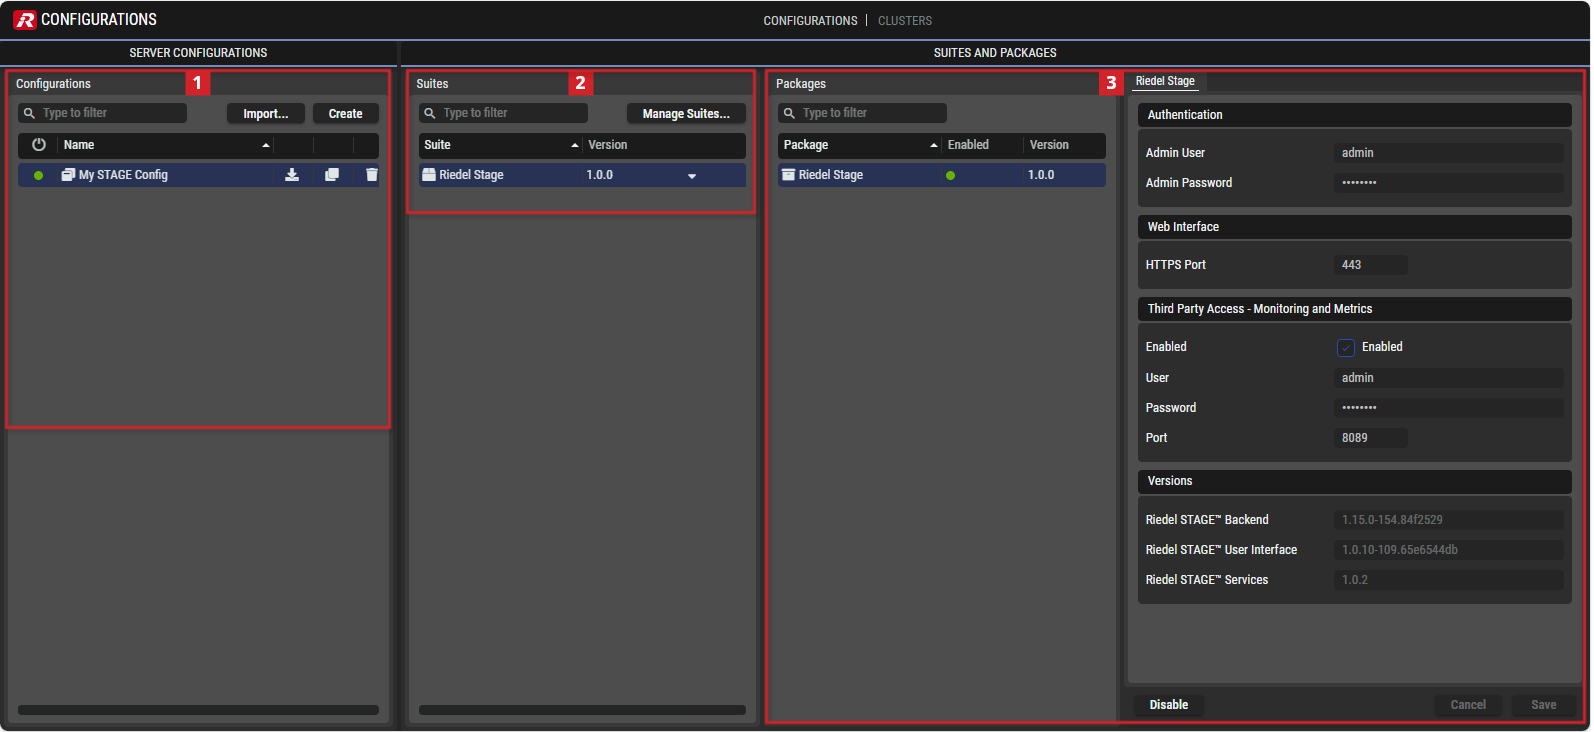Switch to the Configurations top tab
The height and width of the screenshot is (732, 1594).
tap(810, 21)
